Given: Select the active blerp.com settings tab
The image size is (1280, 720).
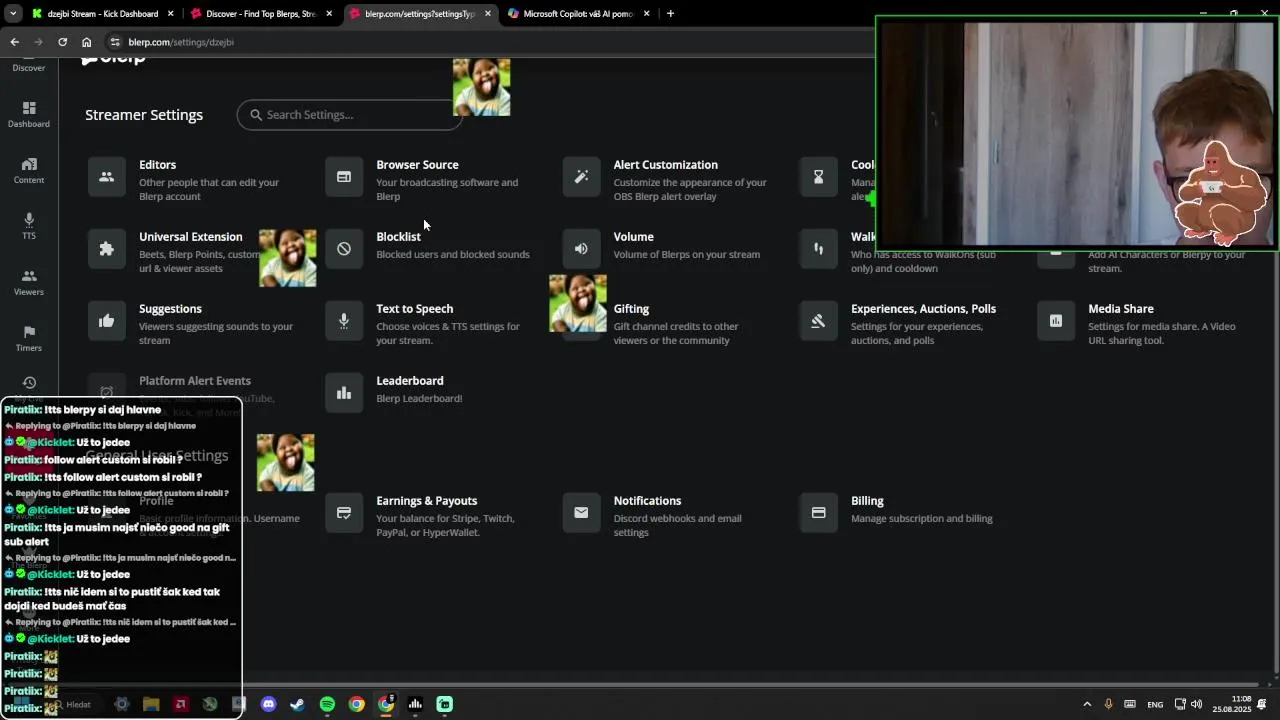Looking at the screenshot, I should (420, 14).
